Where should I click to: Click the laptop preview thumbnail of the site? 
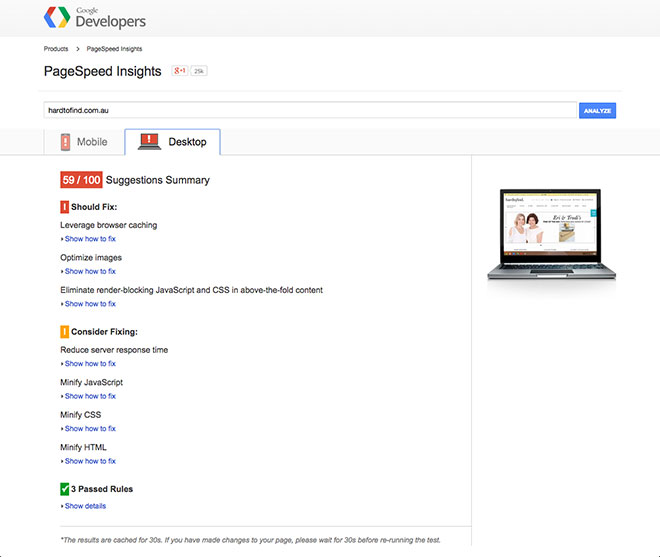pyautogui.click(x=551, y=234)
